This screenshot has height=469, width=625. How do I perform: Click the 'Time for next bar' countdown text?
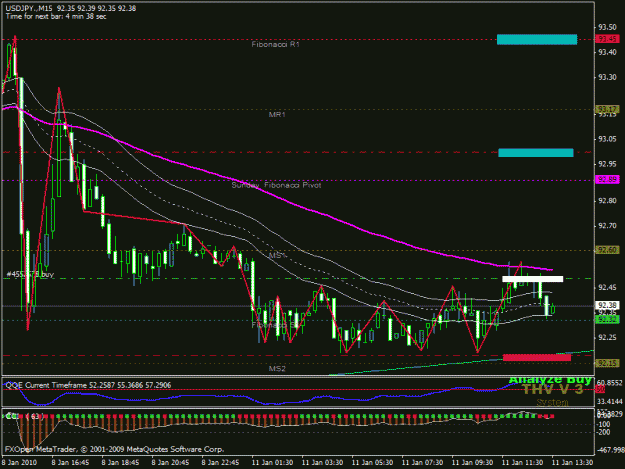(56, 16)
